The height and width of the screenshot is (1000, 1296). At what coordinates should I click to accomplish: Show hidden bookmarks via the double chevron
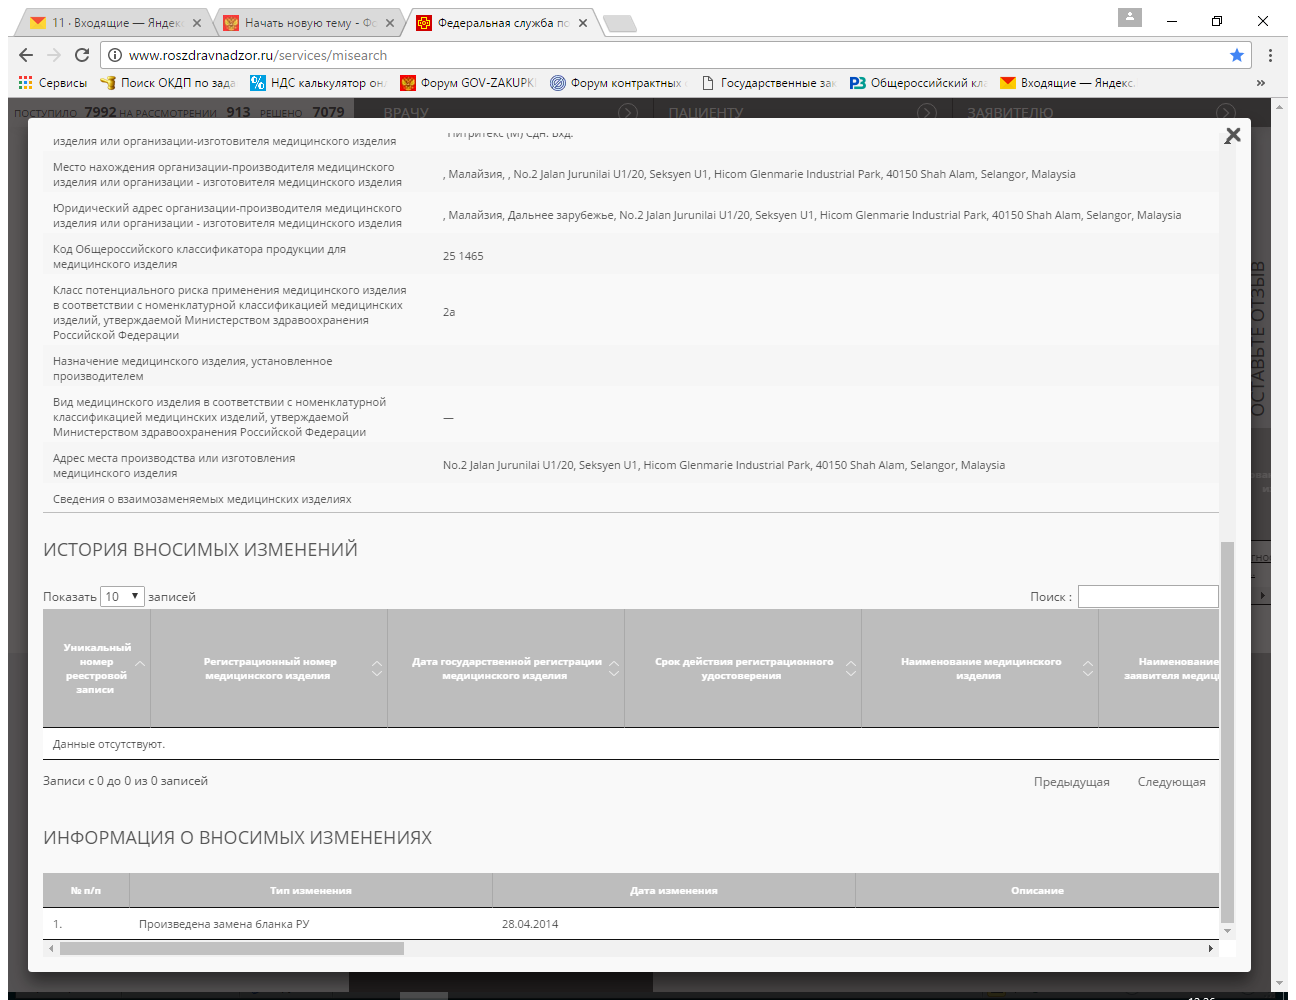click(x=1260, y=83)
